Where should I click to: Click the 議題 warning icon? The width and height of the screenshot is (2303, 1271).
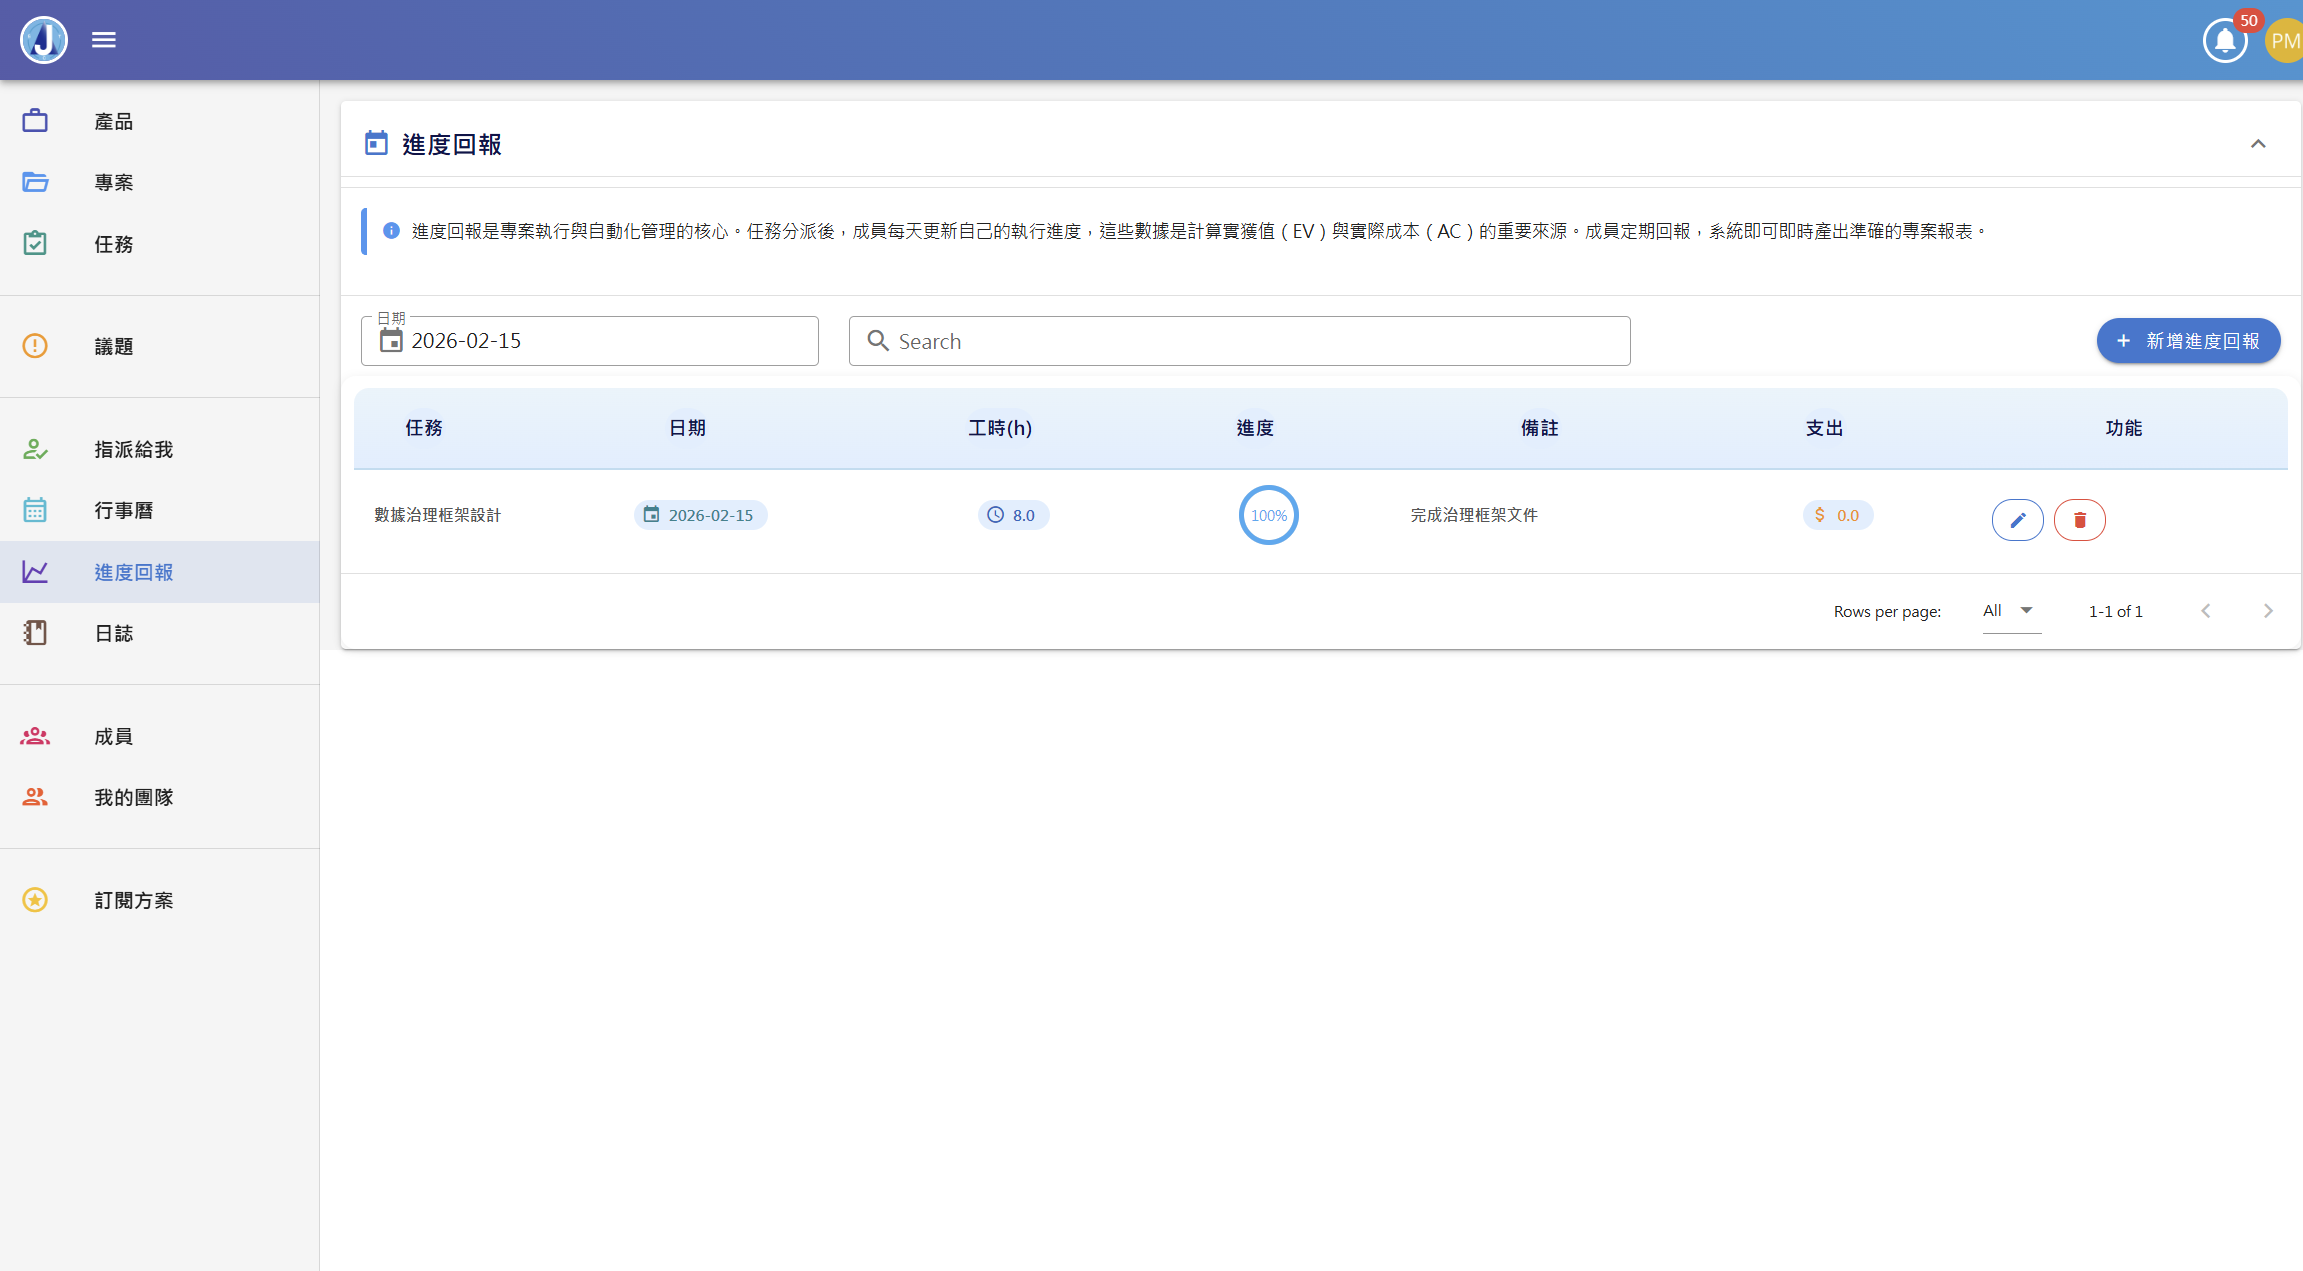[35, 346]
